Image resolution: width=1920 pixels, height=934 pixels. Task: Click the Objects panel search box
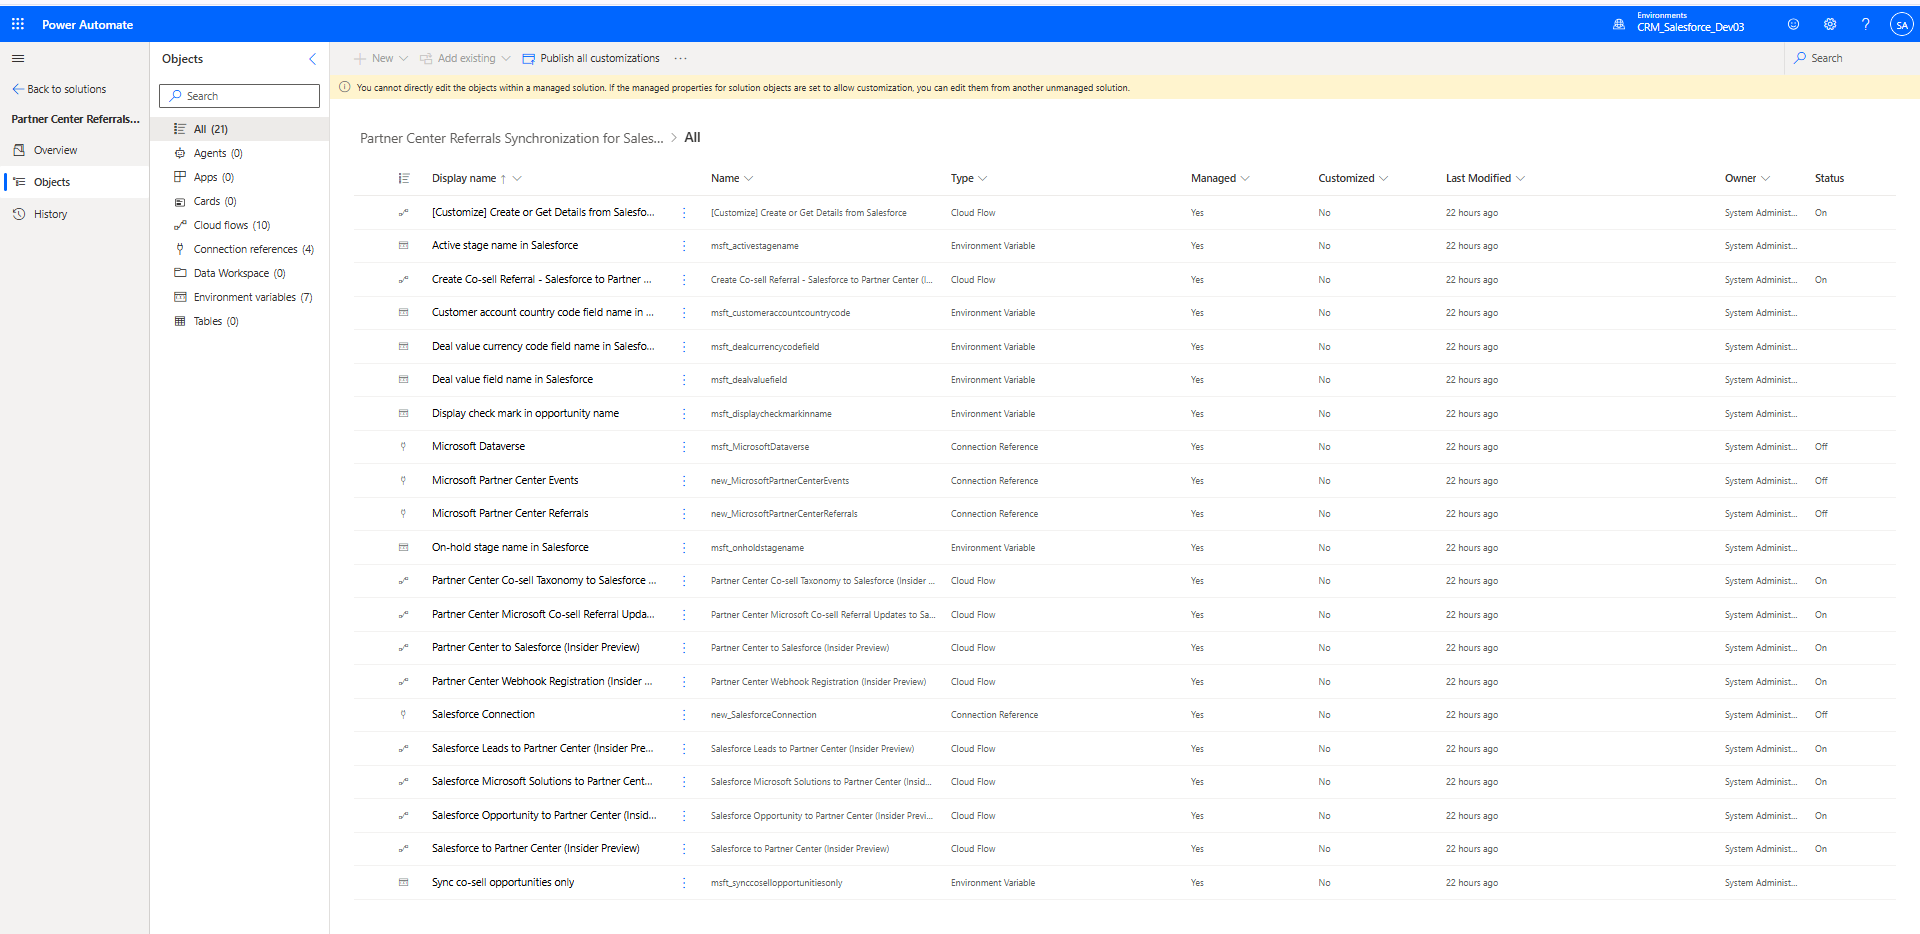240,96
